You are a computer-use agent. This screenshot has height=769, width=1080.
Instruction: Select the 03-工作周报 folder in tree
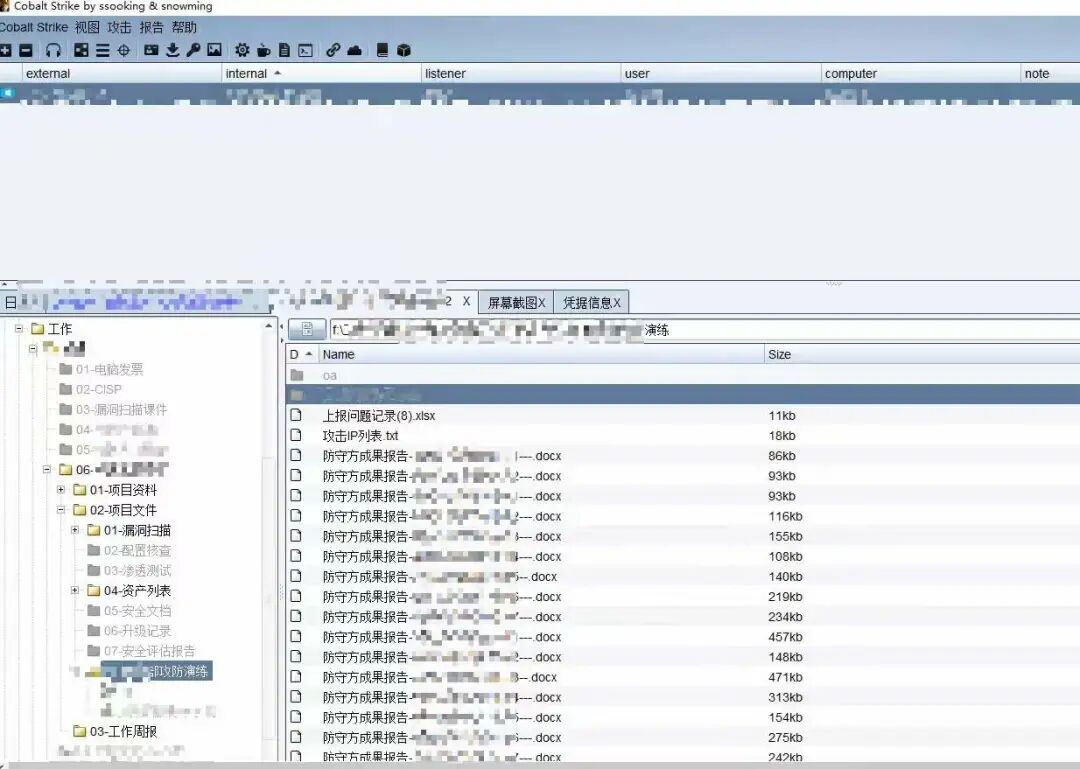(115, 731)
